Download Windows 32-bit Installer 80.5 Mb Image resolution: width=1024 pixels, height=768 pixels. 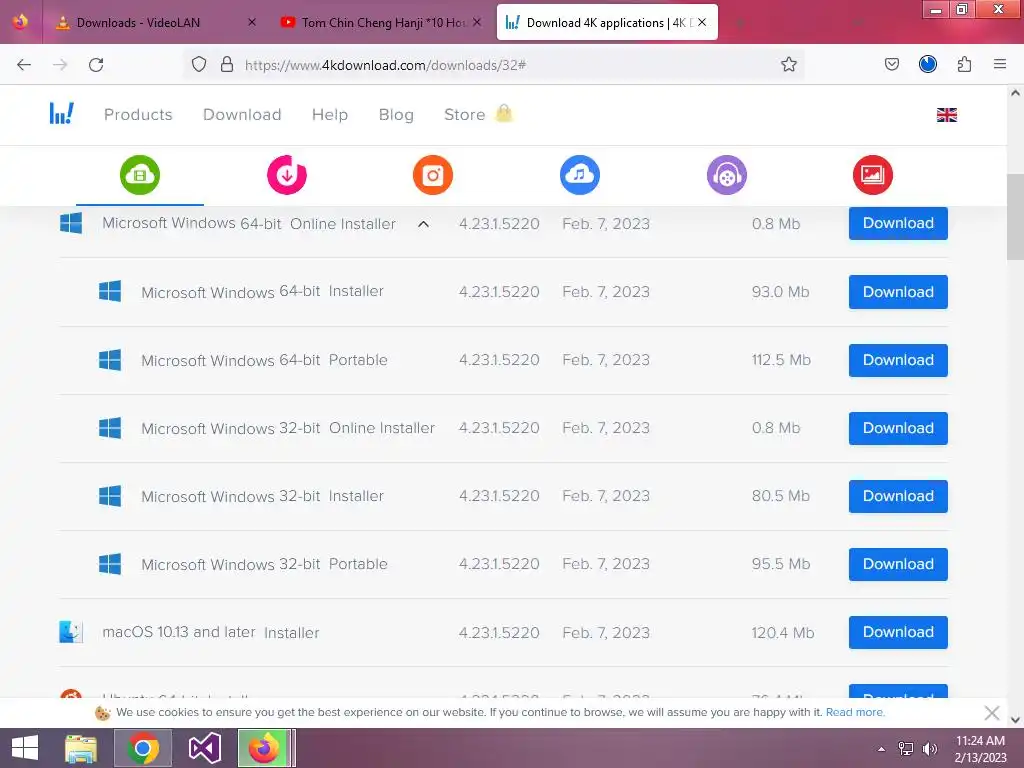pos(898,496)
